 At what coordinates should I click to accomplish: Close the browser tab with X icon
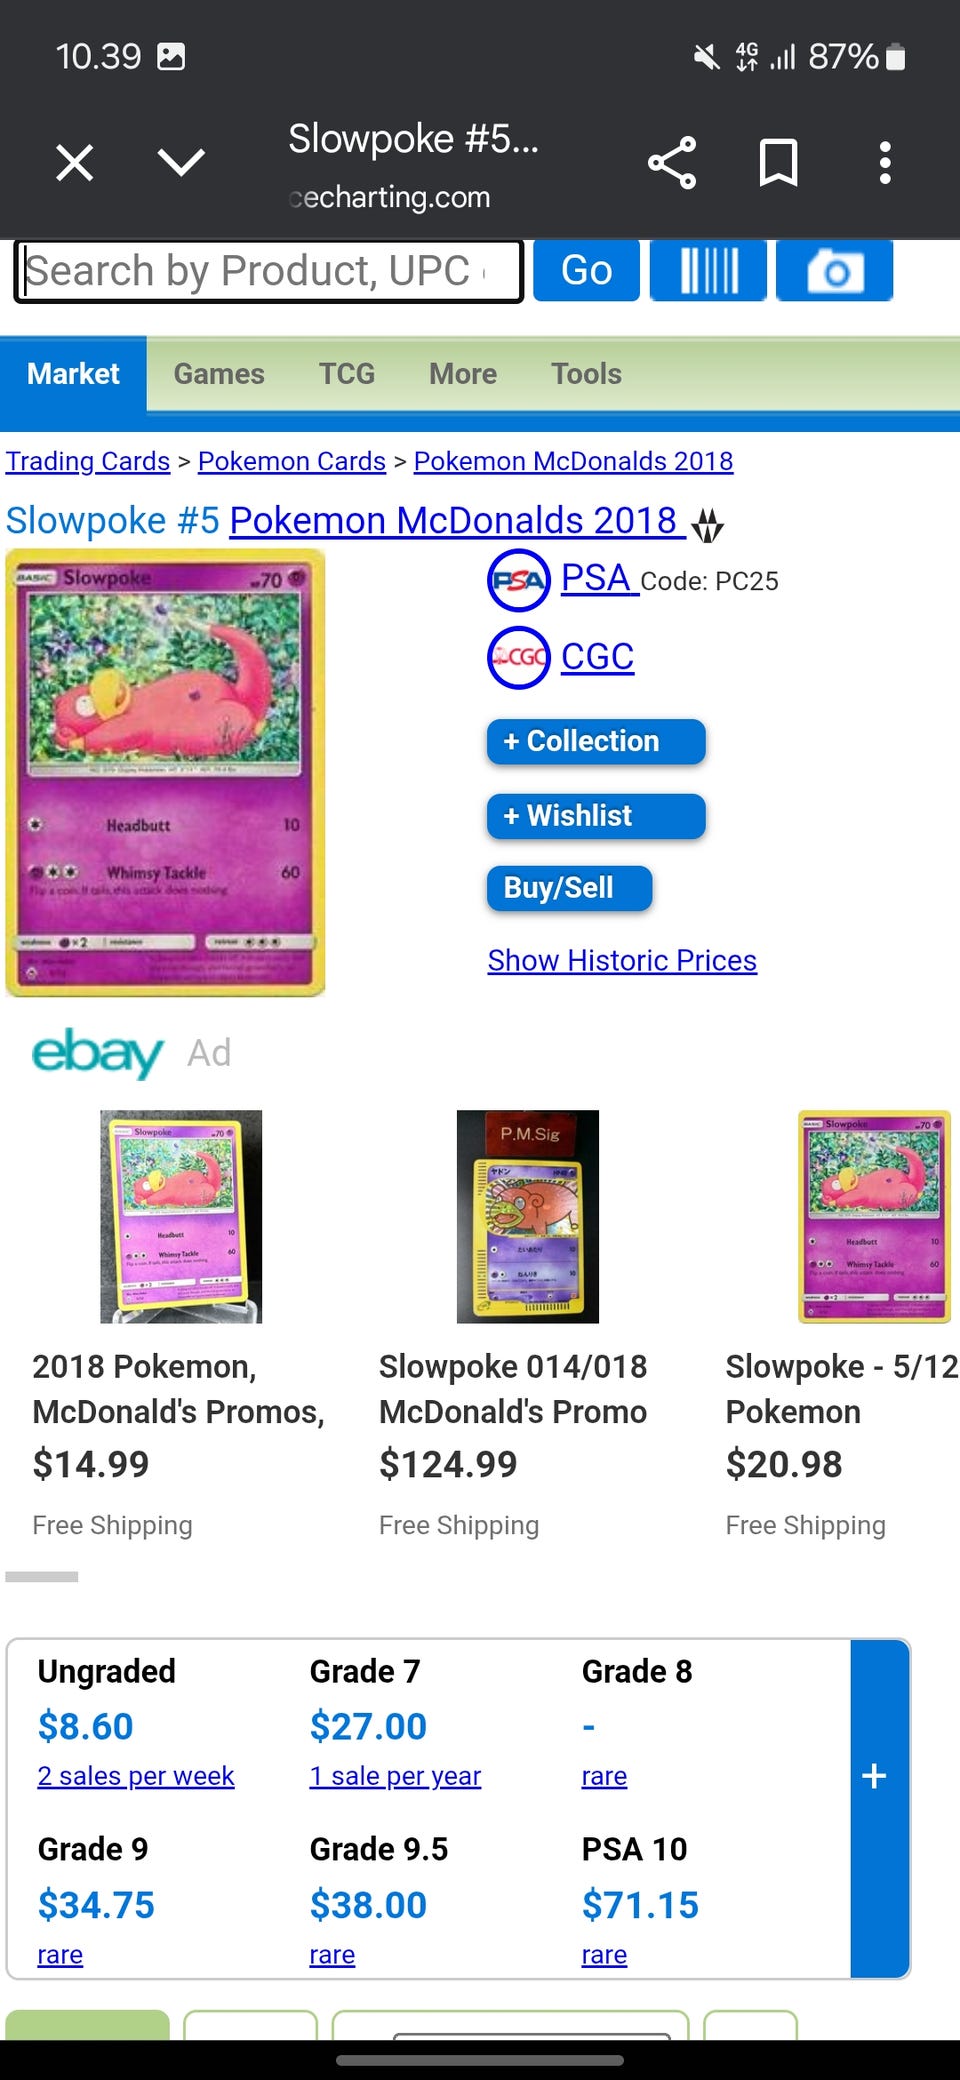tap(75, 162)
